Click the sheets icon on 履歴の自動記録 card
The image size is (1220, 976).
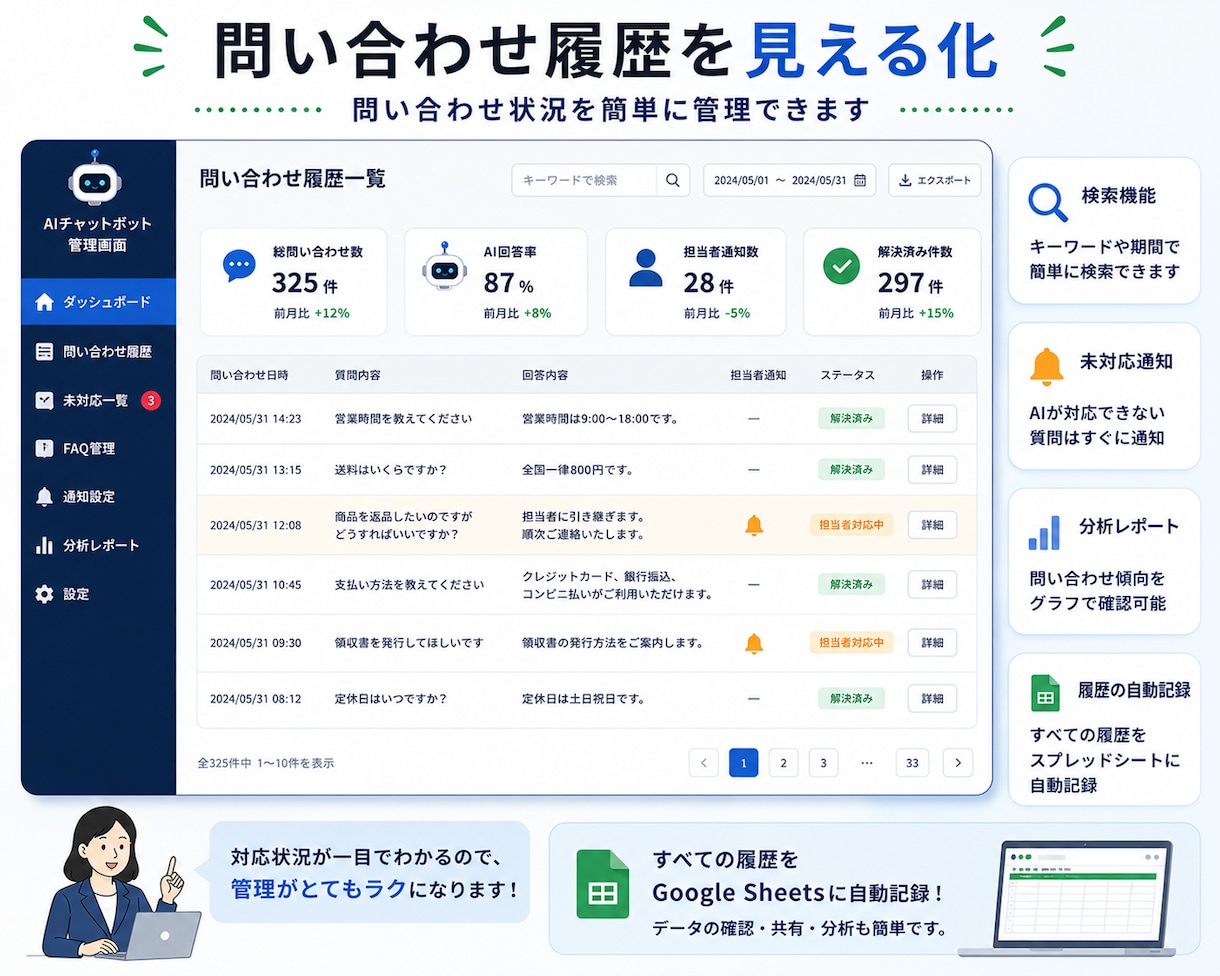1045,692
